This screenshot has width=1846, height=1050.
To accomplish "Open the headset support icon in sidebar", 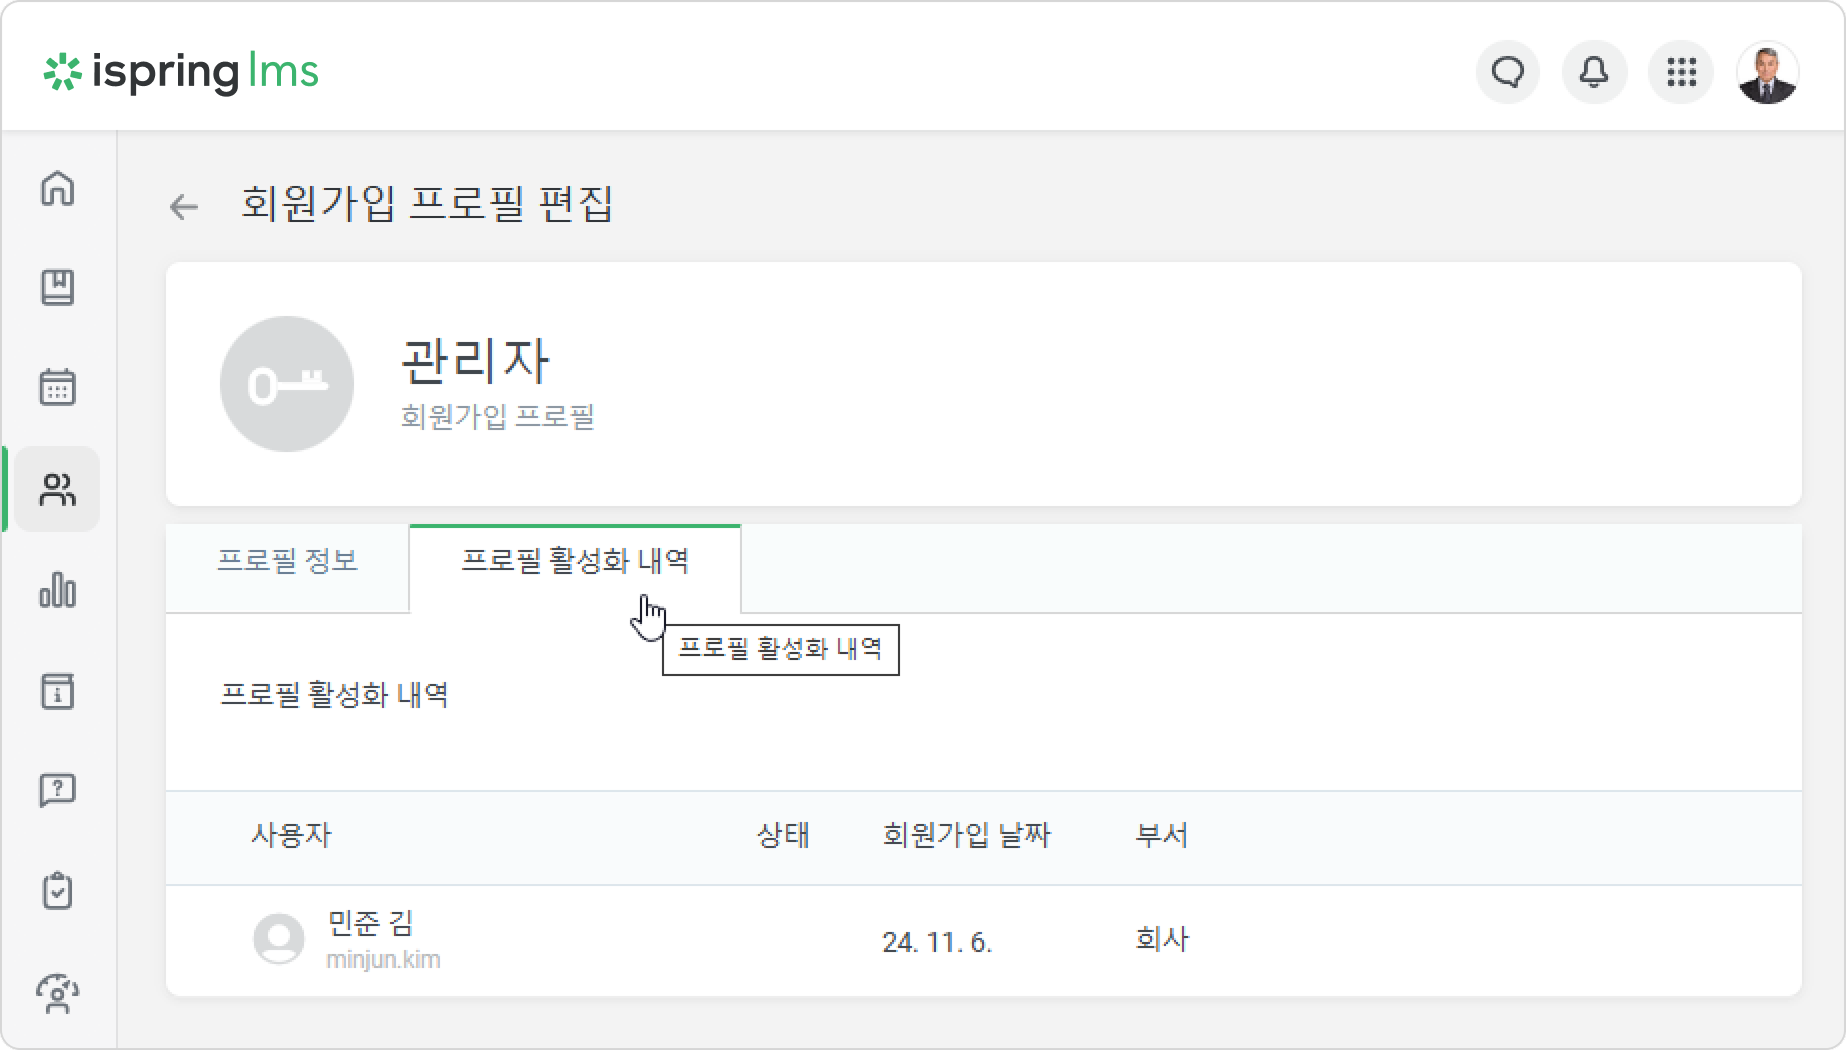I will click(58, 993).
